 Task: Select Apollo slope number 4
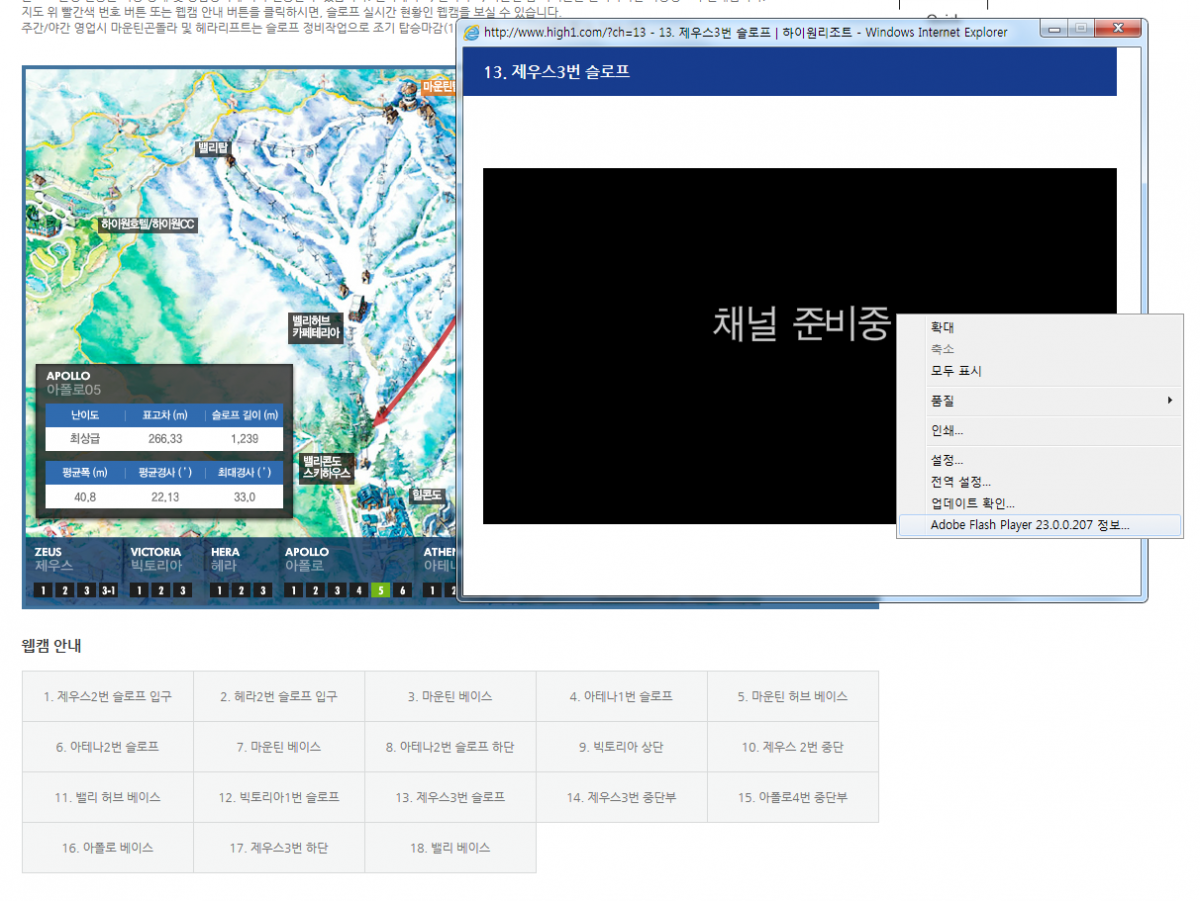[x=359, y=590]
